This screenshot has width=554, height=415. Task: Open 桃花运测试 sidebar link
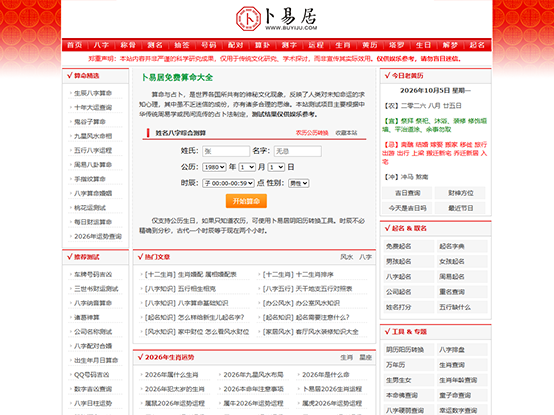[90, 208]
